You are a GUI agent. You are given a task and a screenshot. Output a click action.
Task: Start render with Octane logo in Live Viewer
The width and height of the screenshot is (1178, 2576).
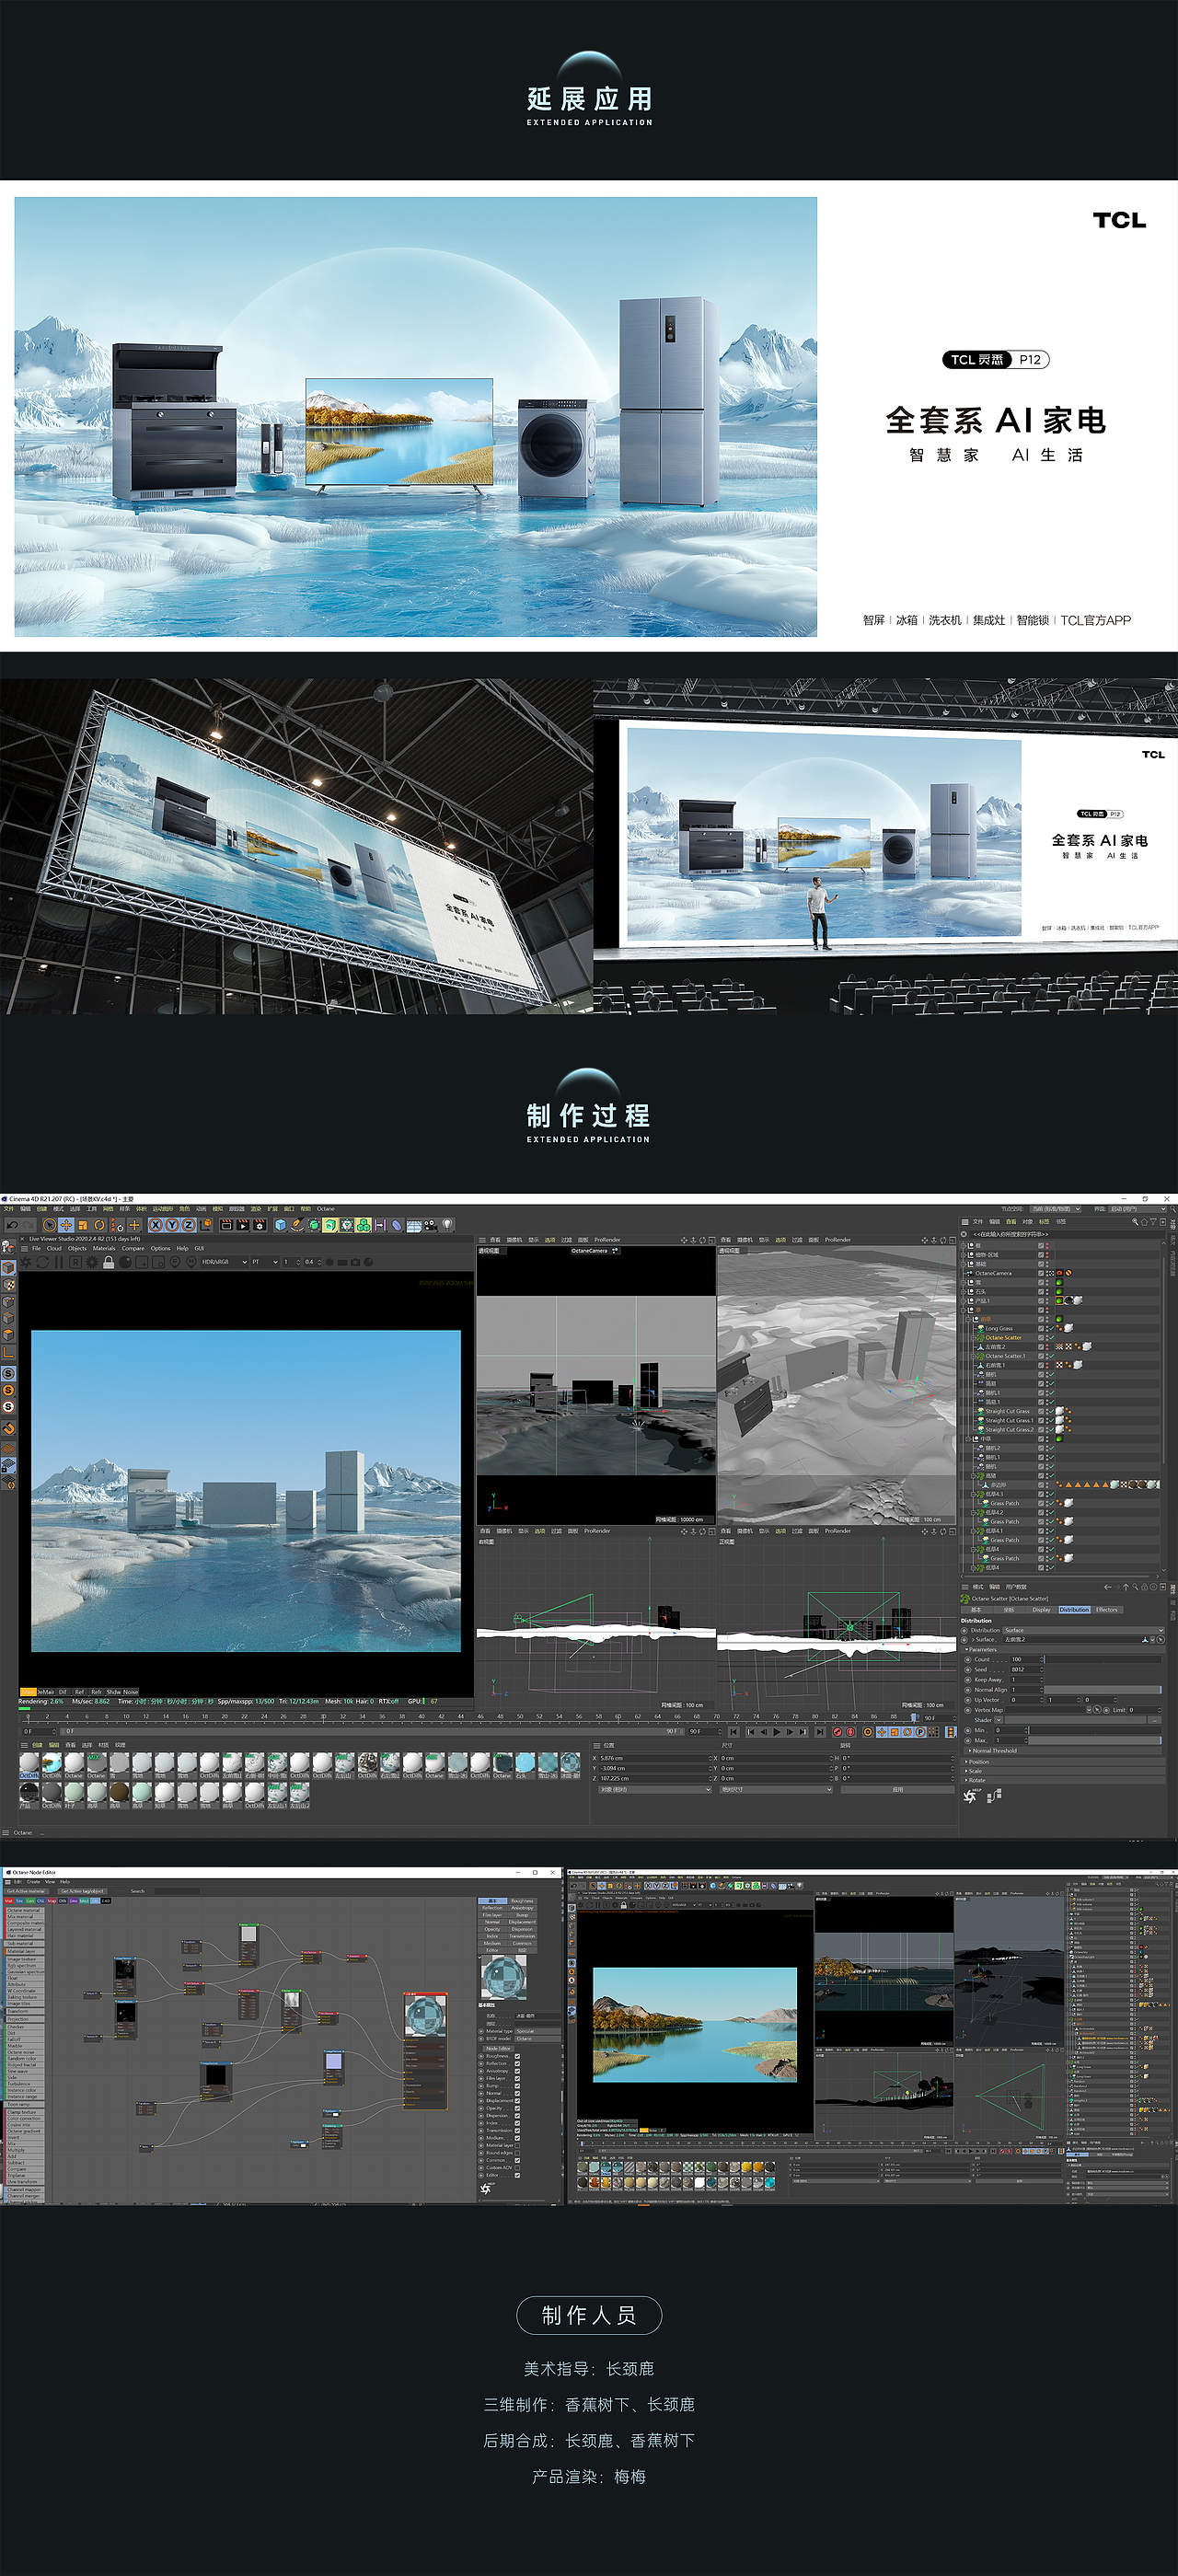pos(25,1262)
